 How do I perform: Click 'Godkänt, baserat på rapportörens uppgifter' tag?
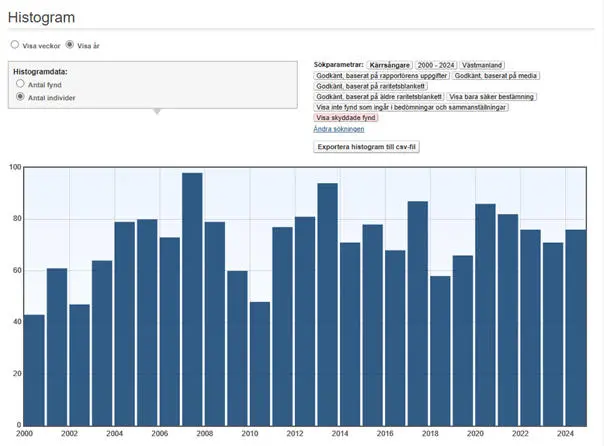coord(381,75)
